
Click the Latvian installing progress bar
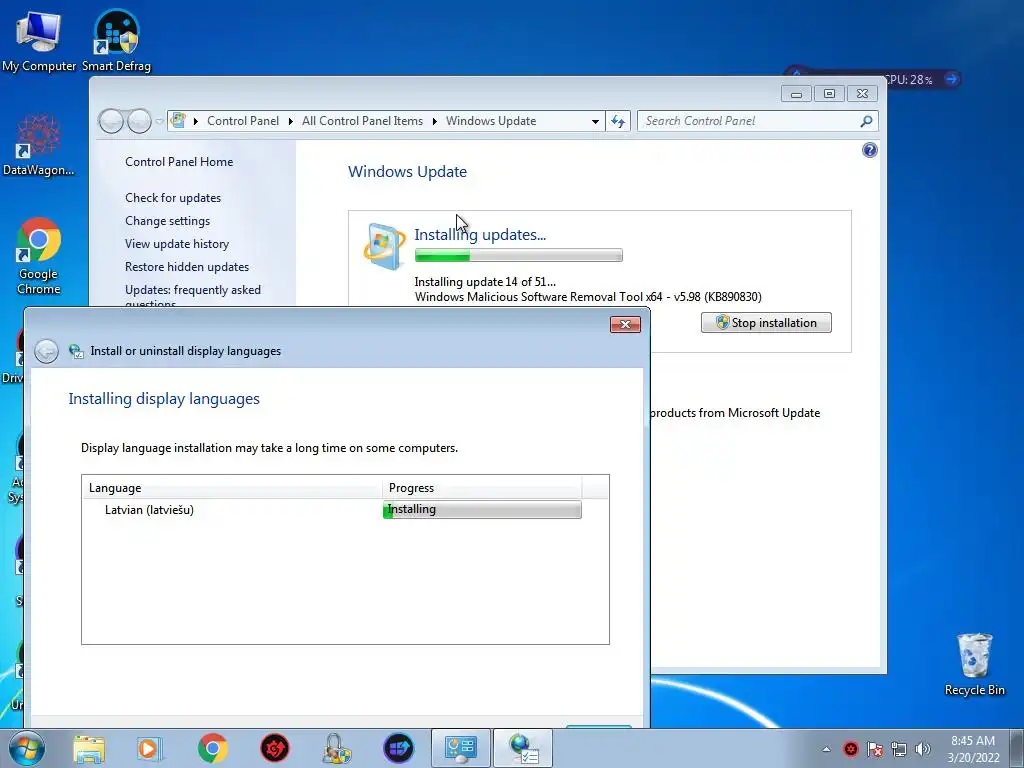tap(482, 509)
